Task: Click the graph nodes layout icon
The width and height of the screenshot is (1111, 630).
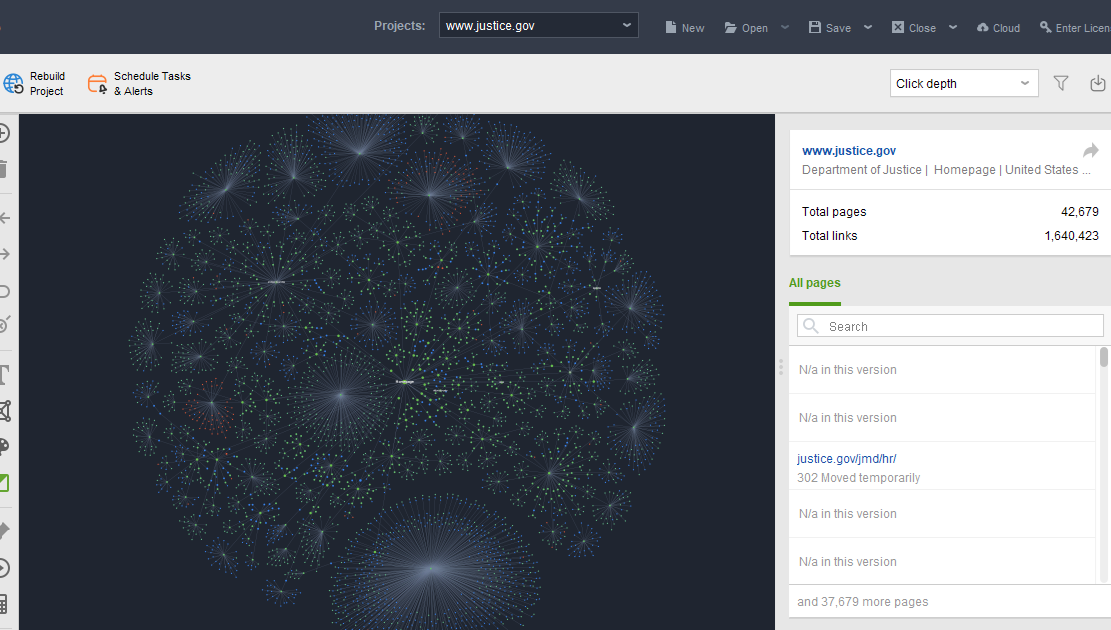Action: click(5, 411)
